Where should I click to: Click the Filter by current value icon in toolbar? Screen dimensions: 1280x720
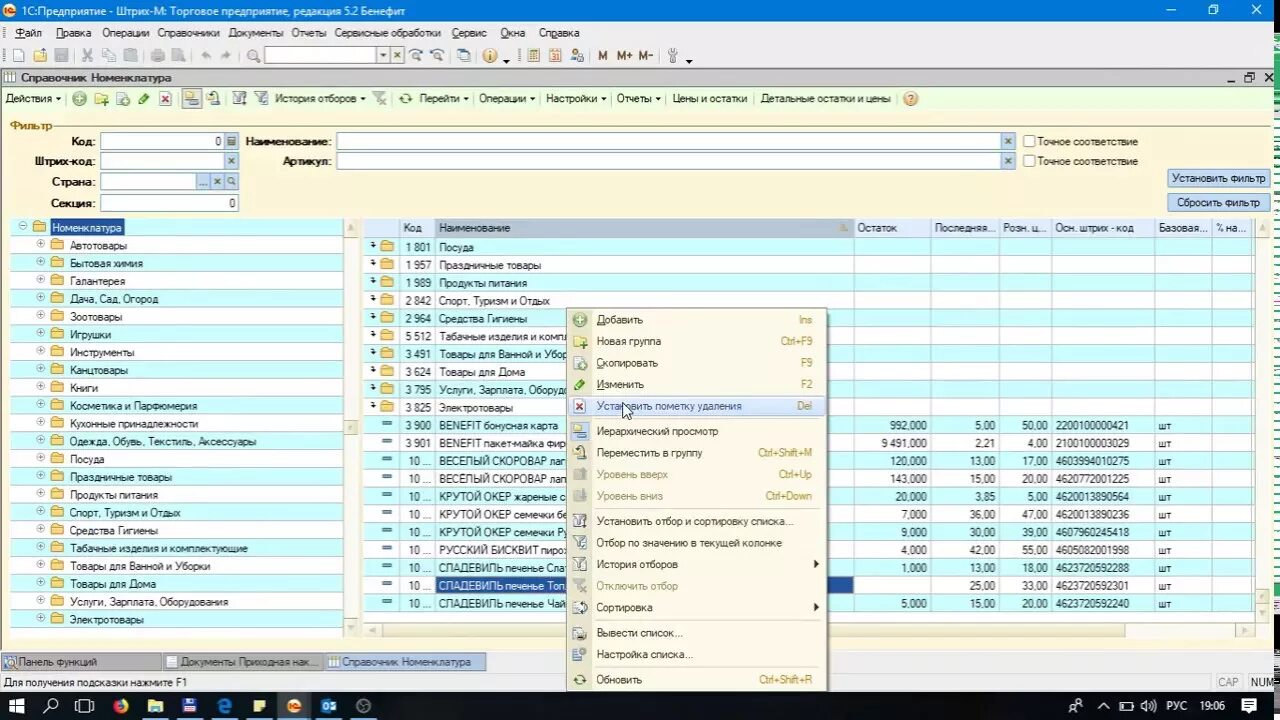point(261,99)
